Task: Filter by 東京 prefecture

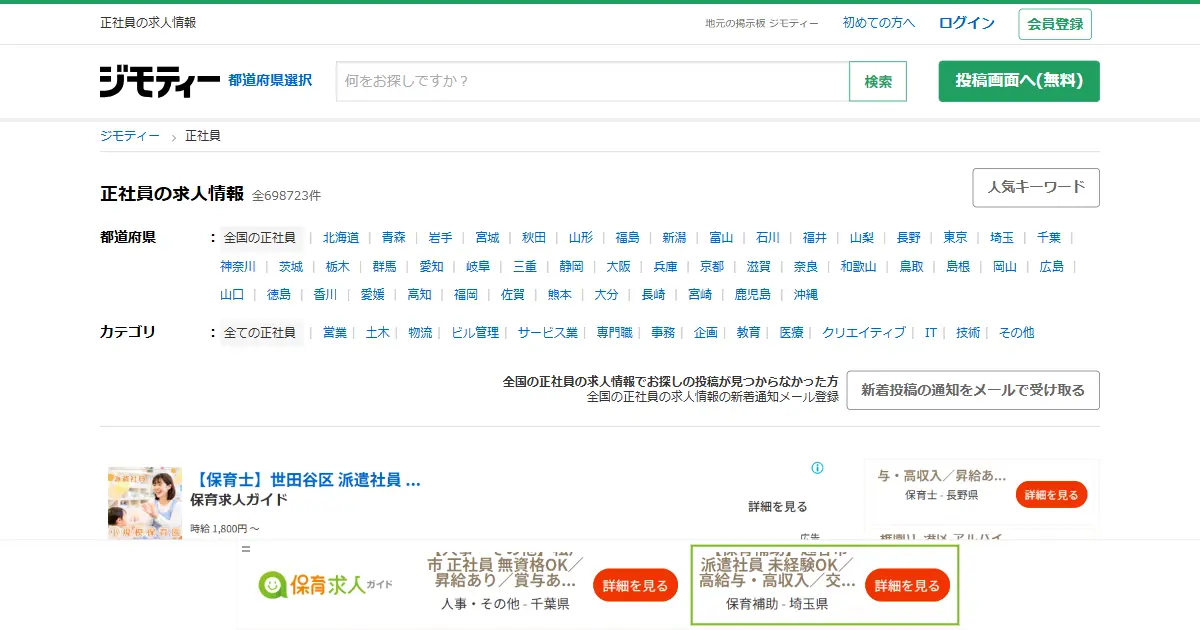Action: click(955, 238)
